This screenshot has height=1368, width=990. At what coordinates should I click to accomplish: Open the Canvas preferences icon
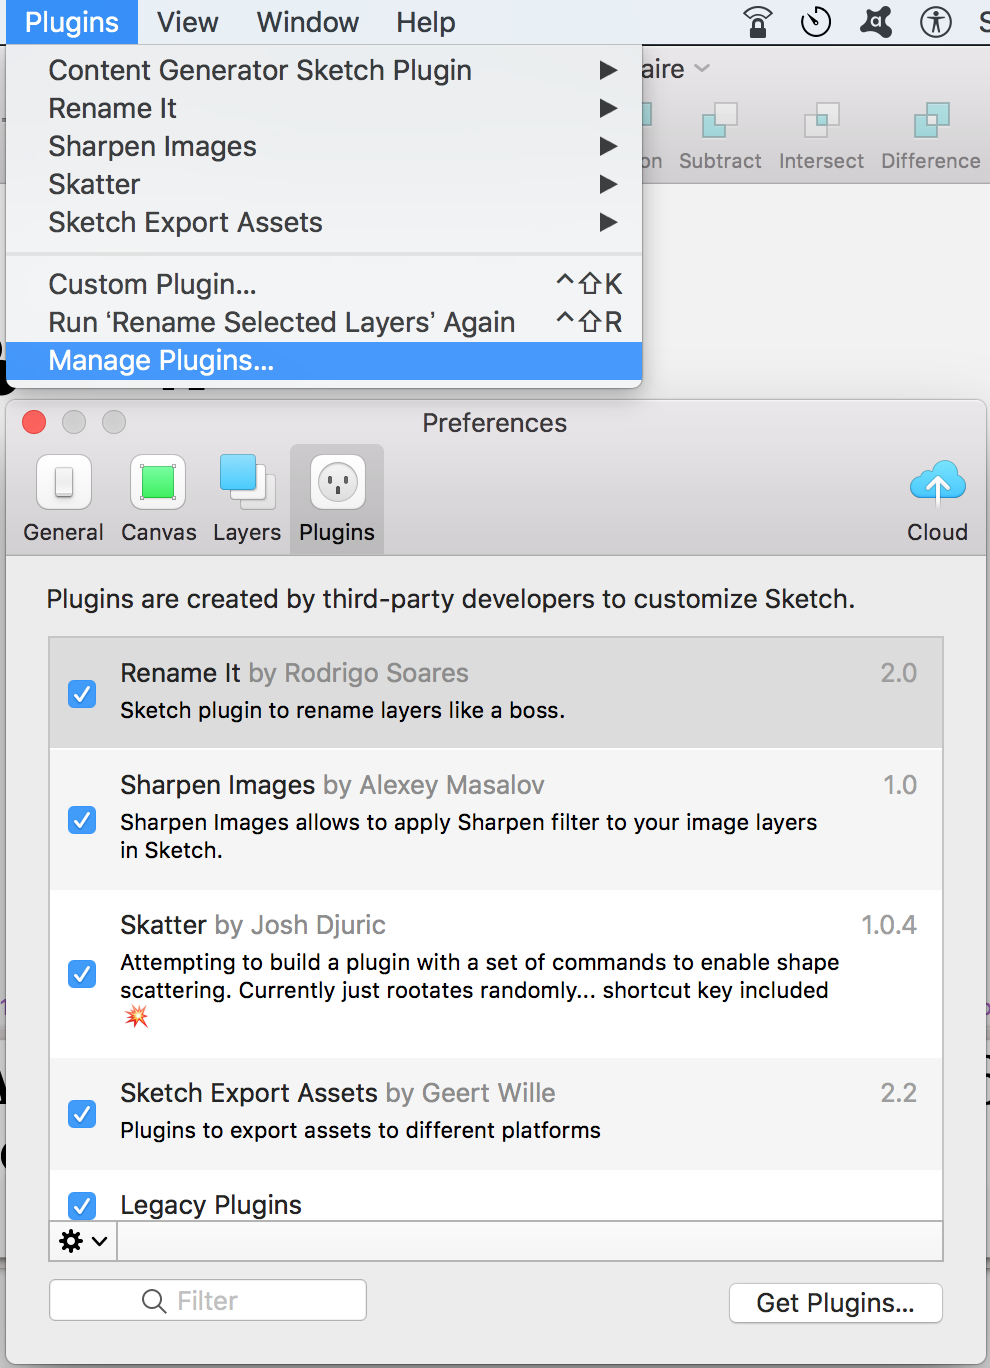158,497
